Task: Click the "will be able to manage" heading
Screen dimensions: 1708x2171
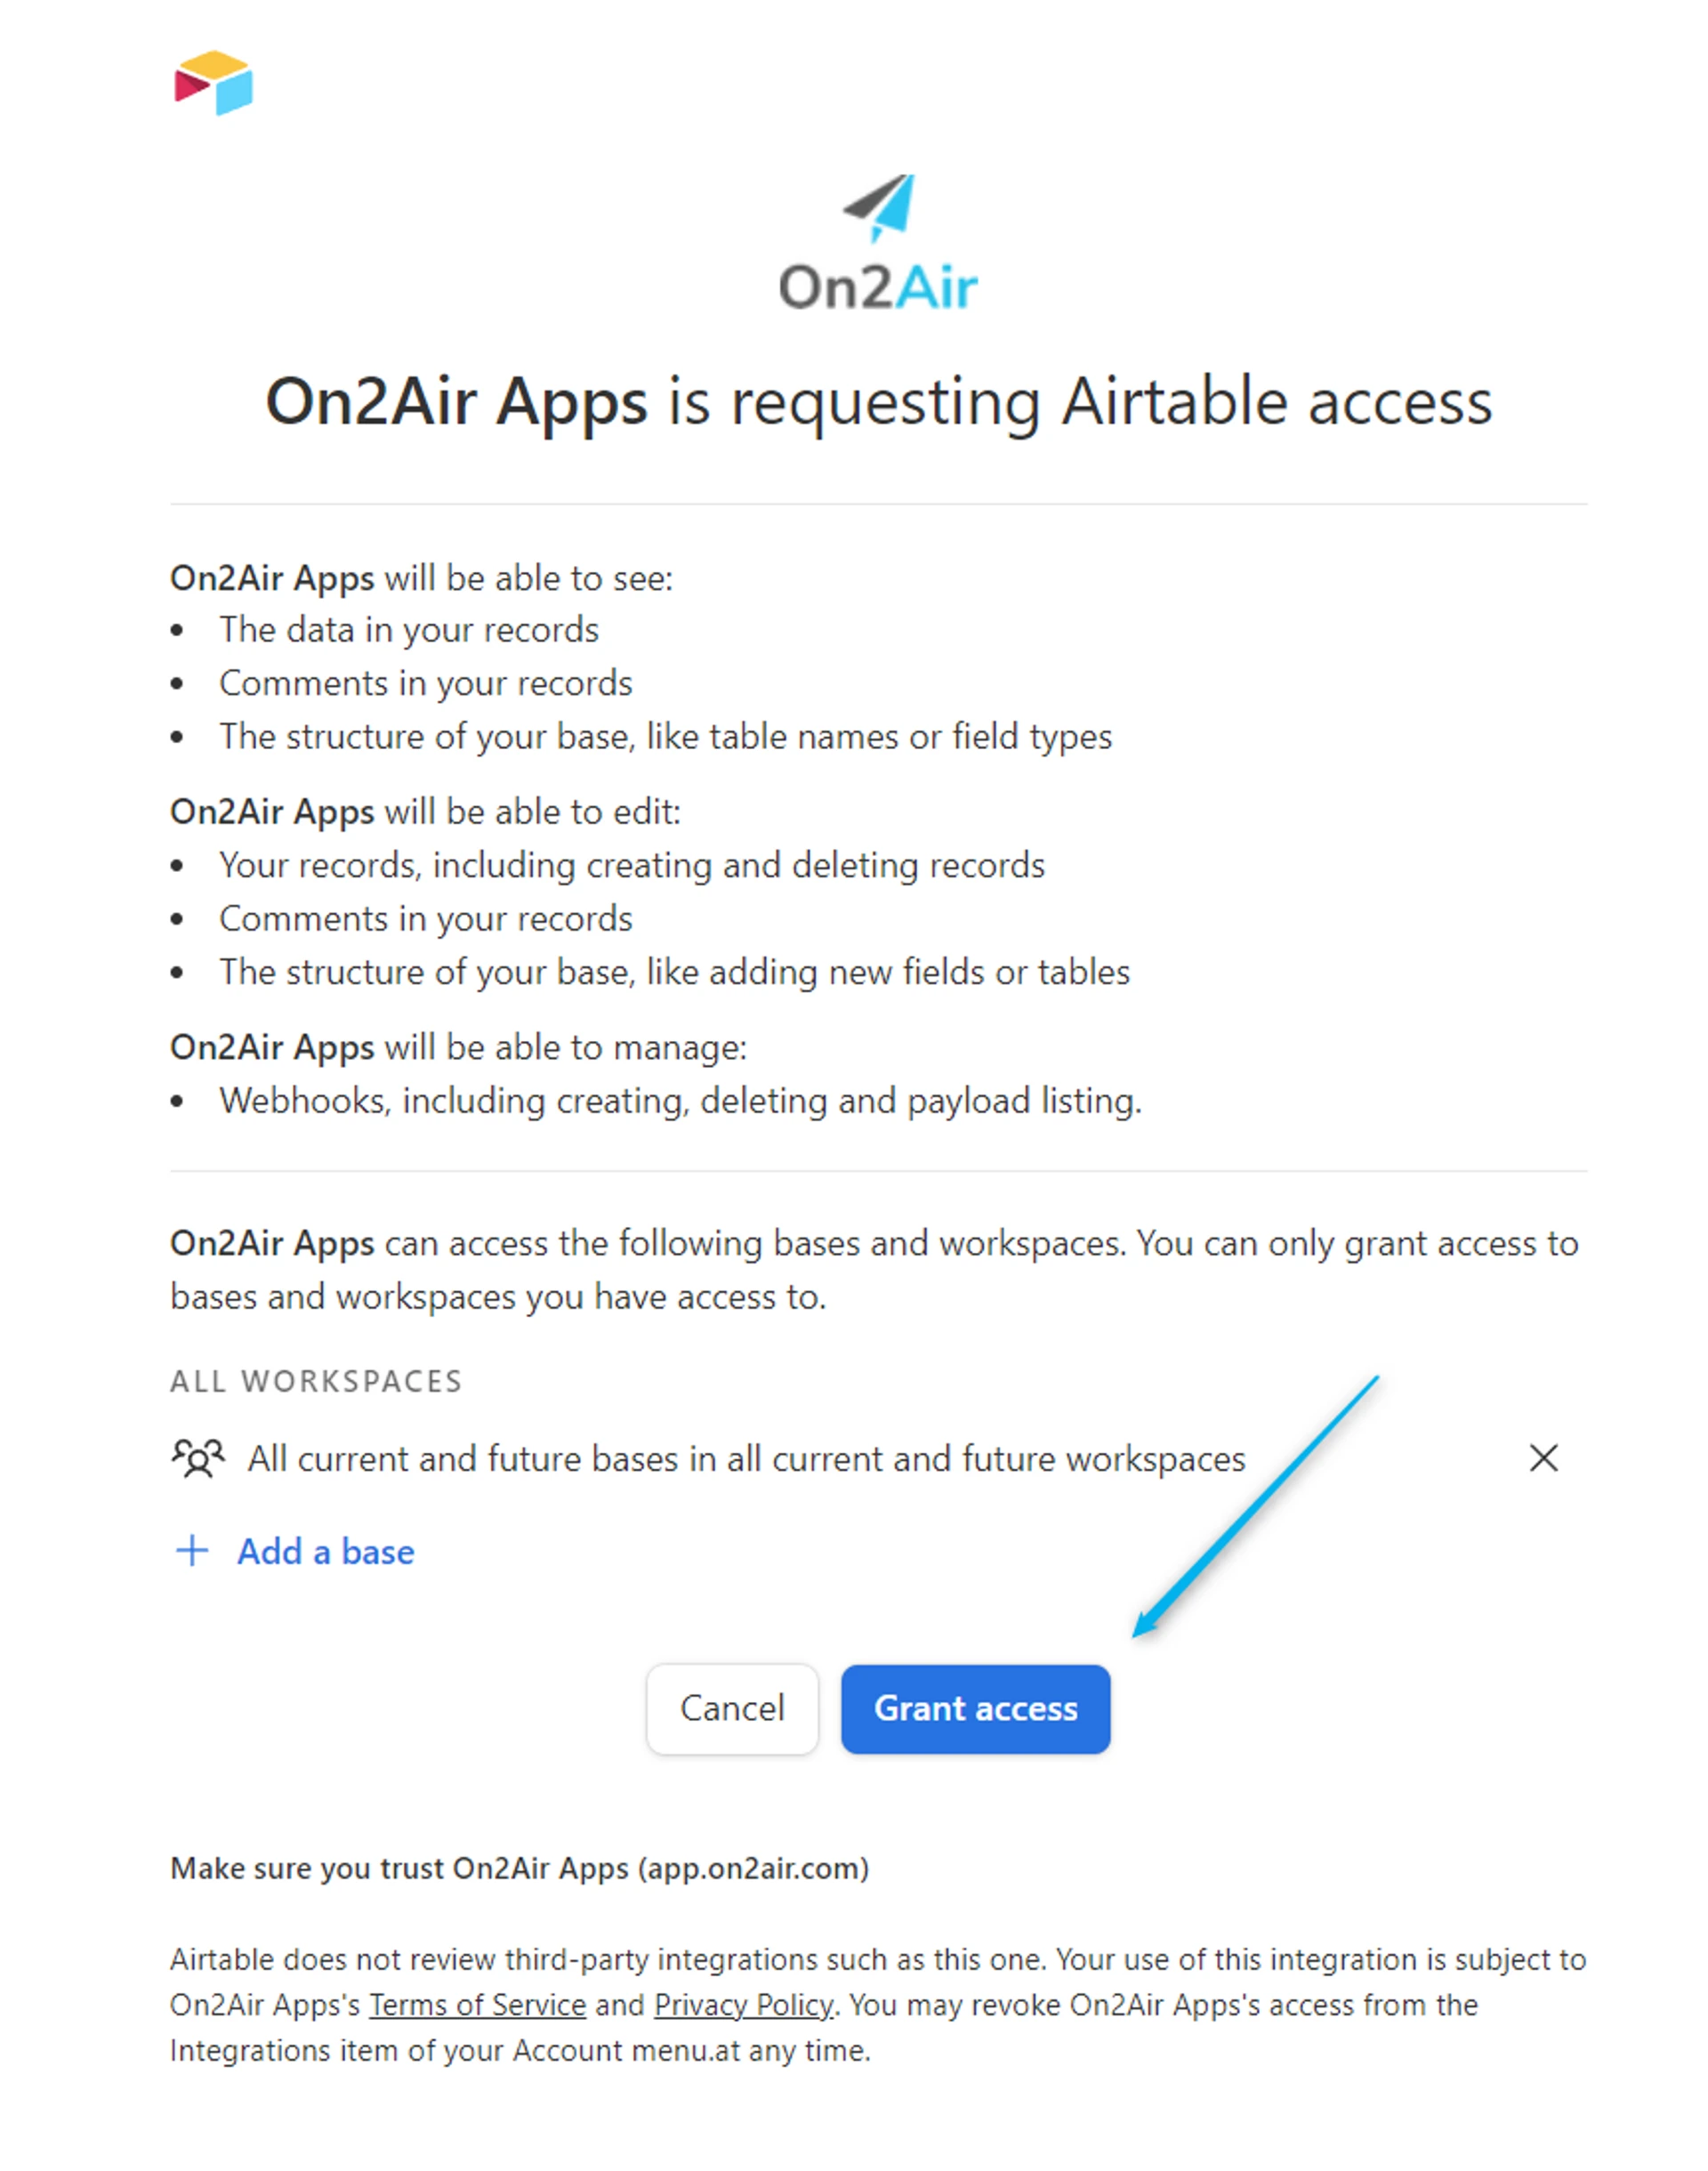Action: click(x=458, y=1047)
